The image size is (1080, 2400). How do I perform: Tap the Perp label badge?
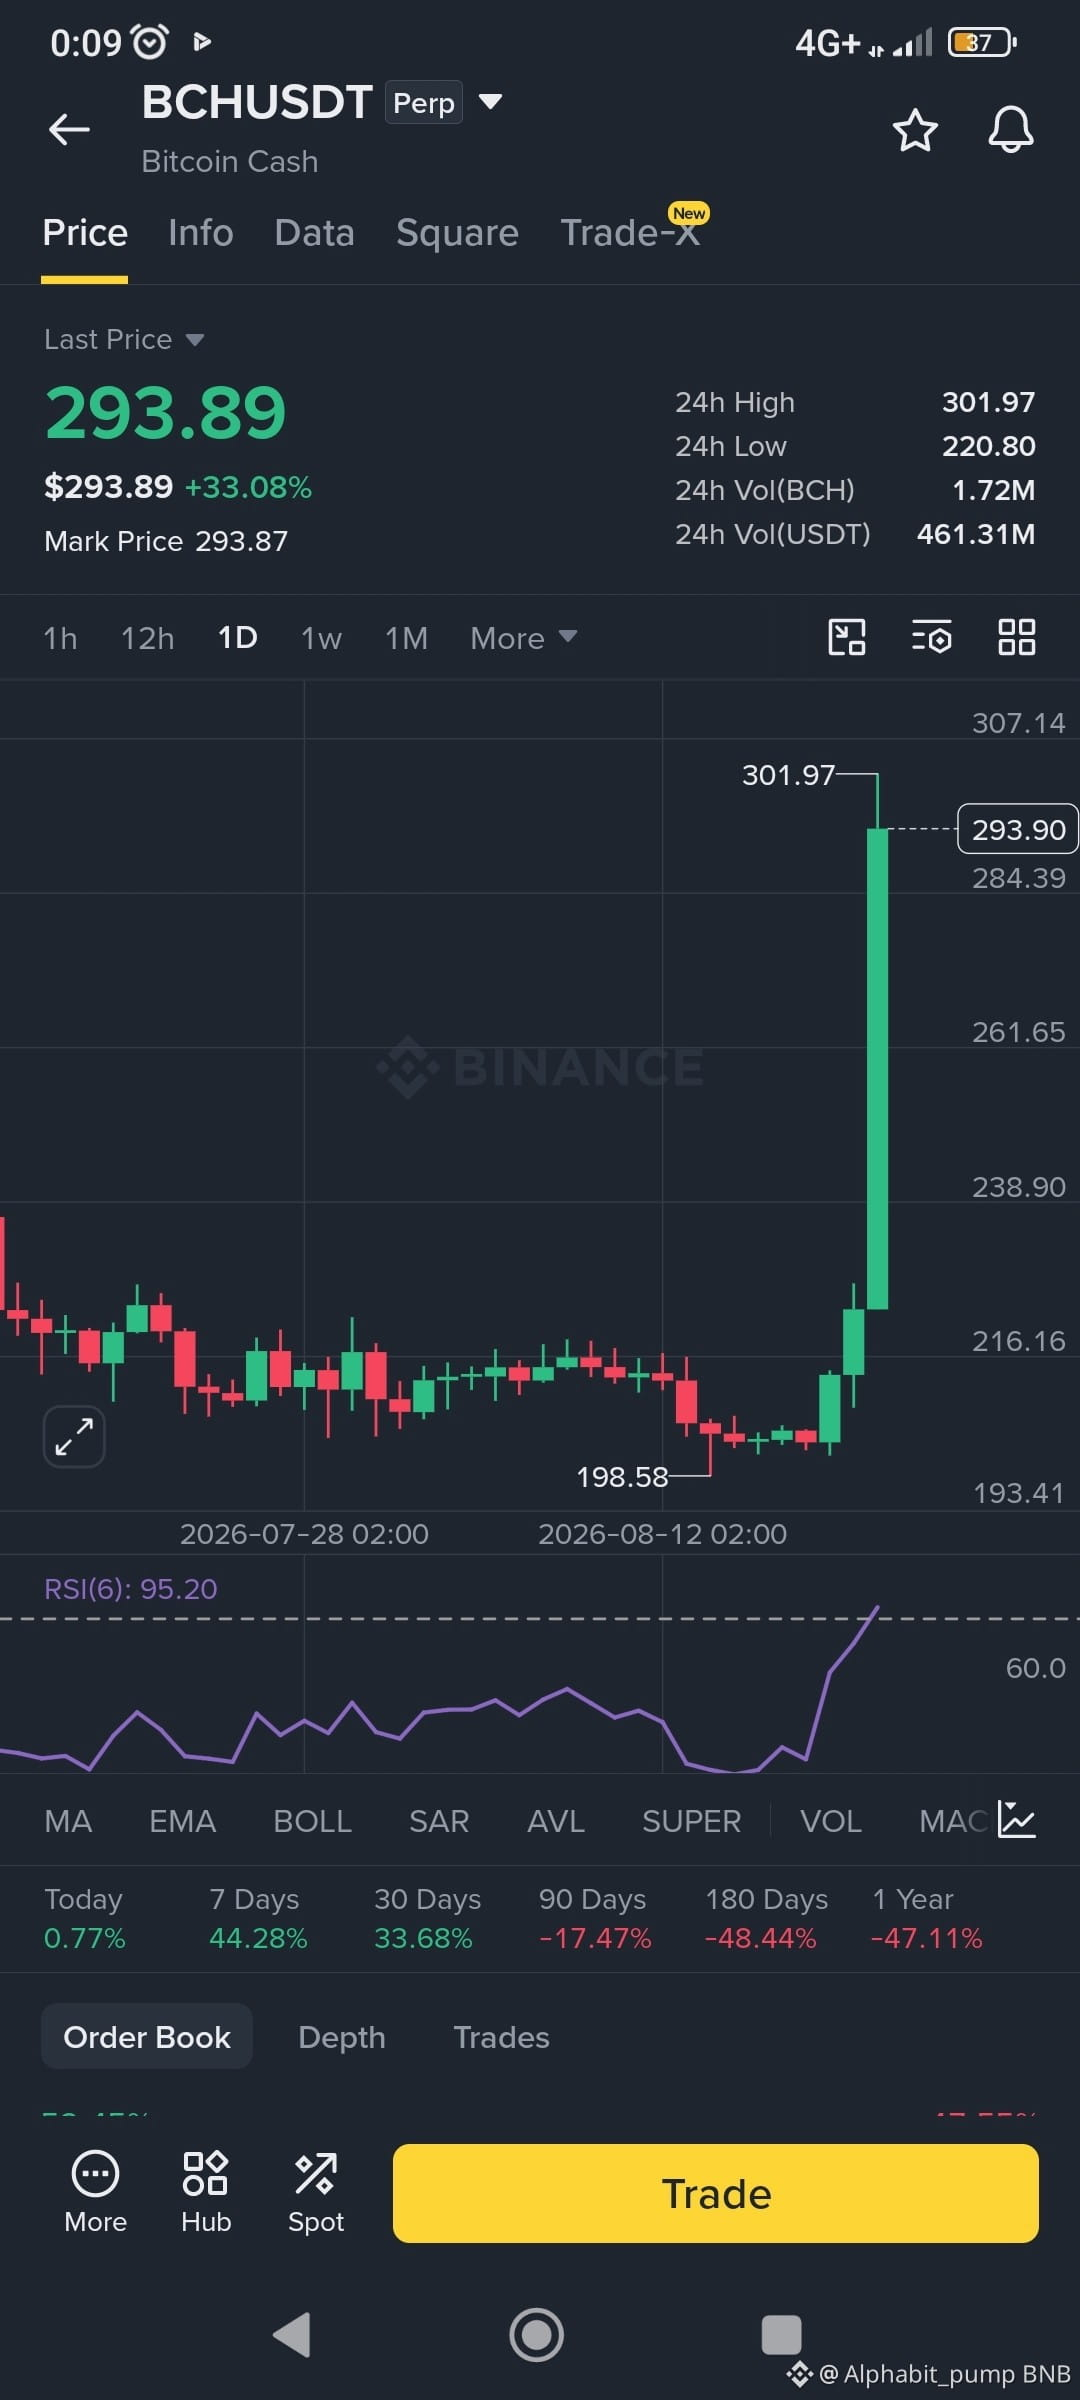click(424, 102)
